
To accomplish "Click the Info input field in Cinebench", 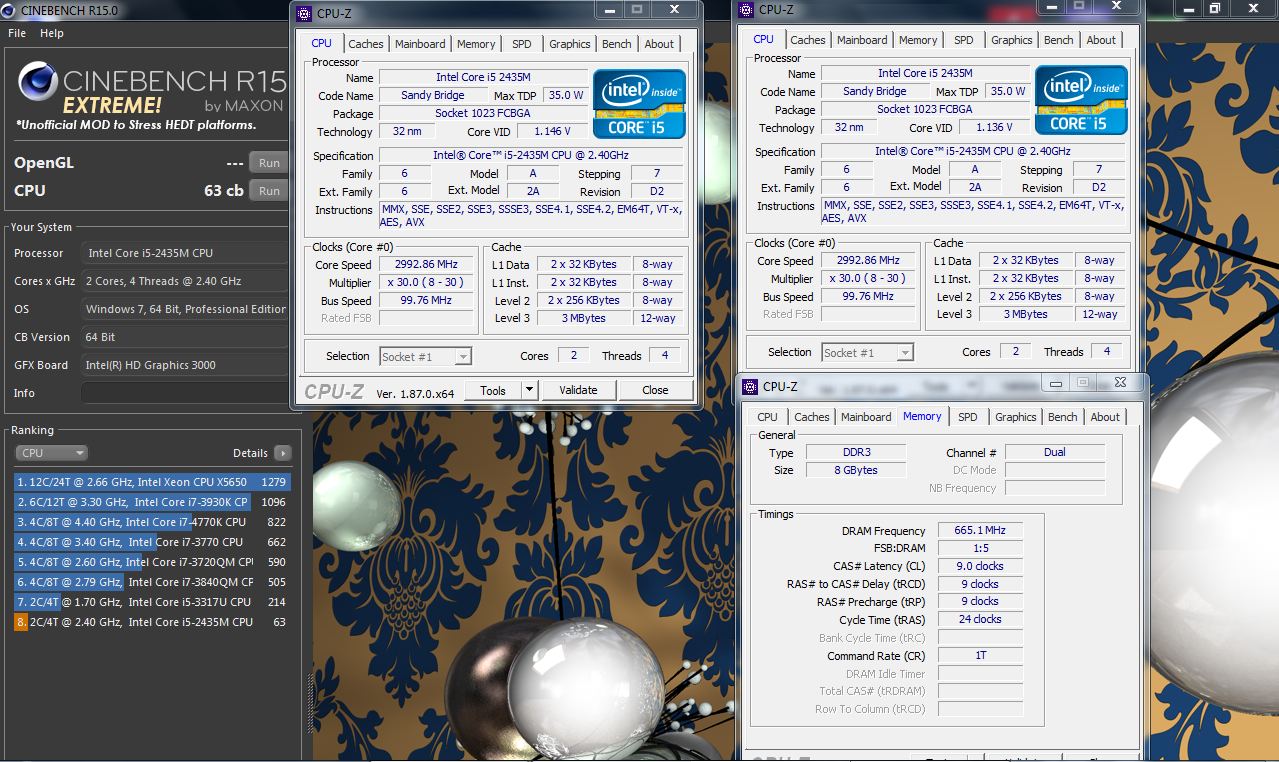I will pos(184,393).
